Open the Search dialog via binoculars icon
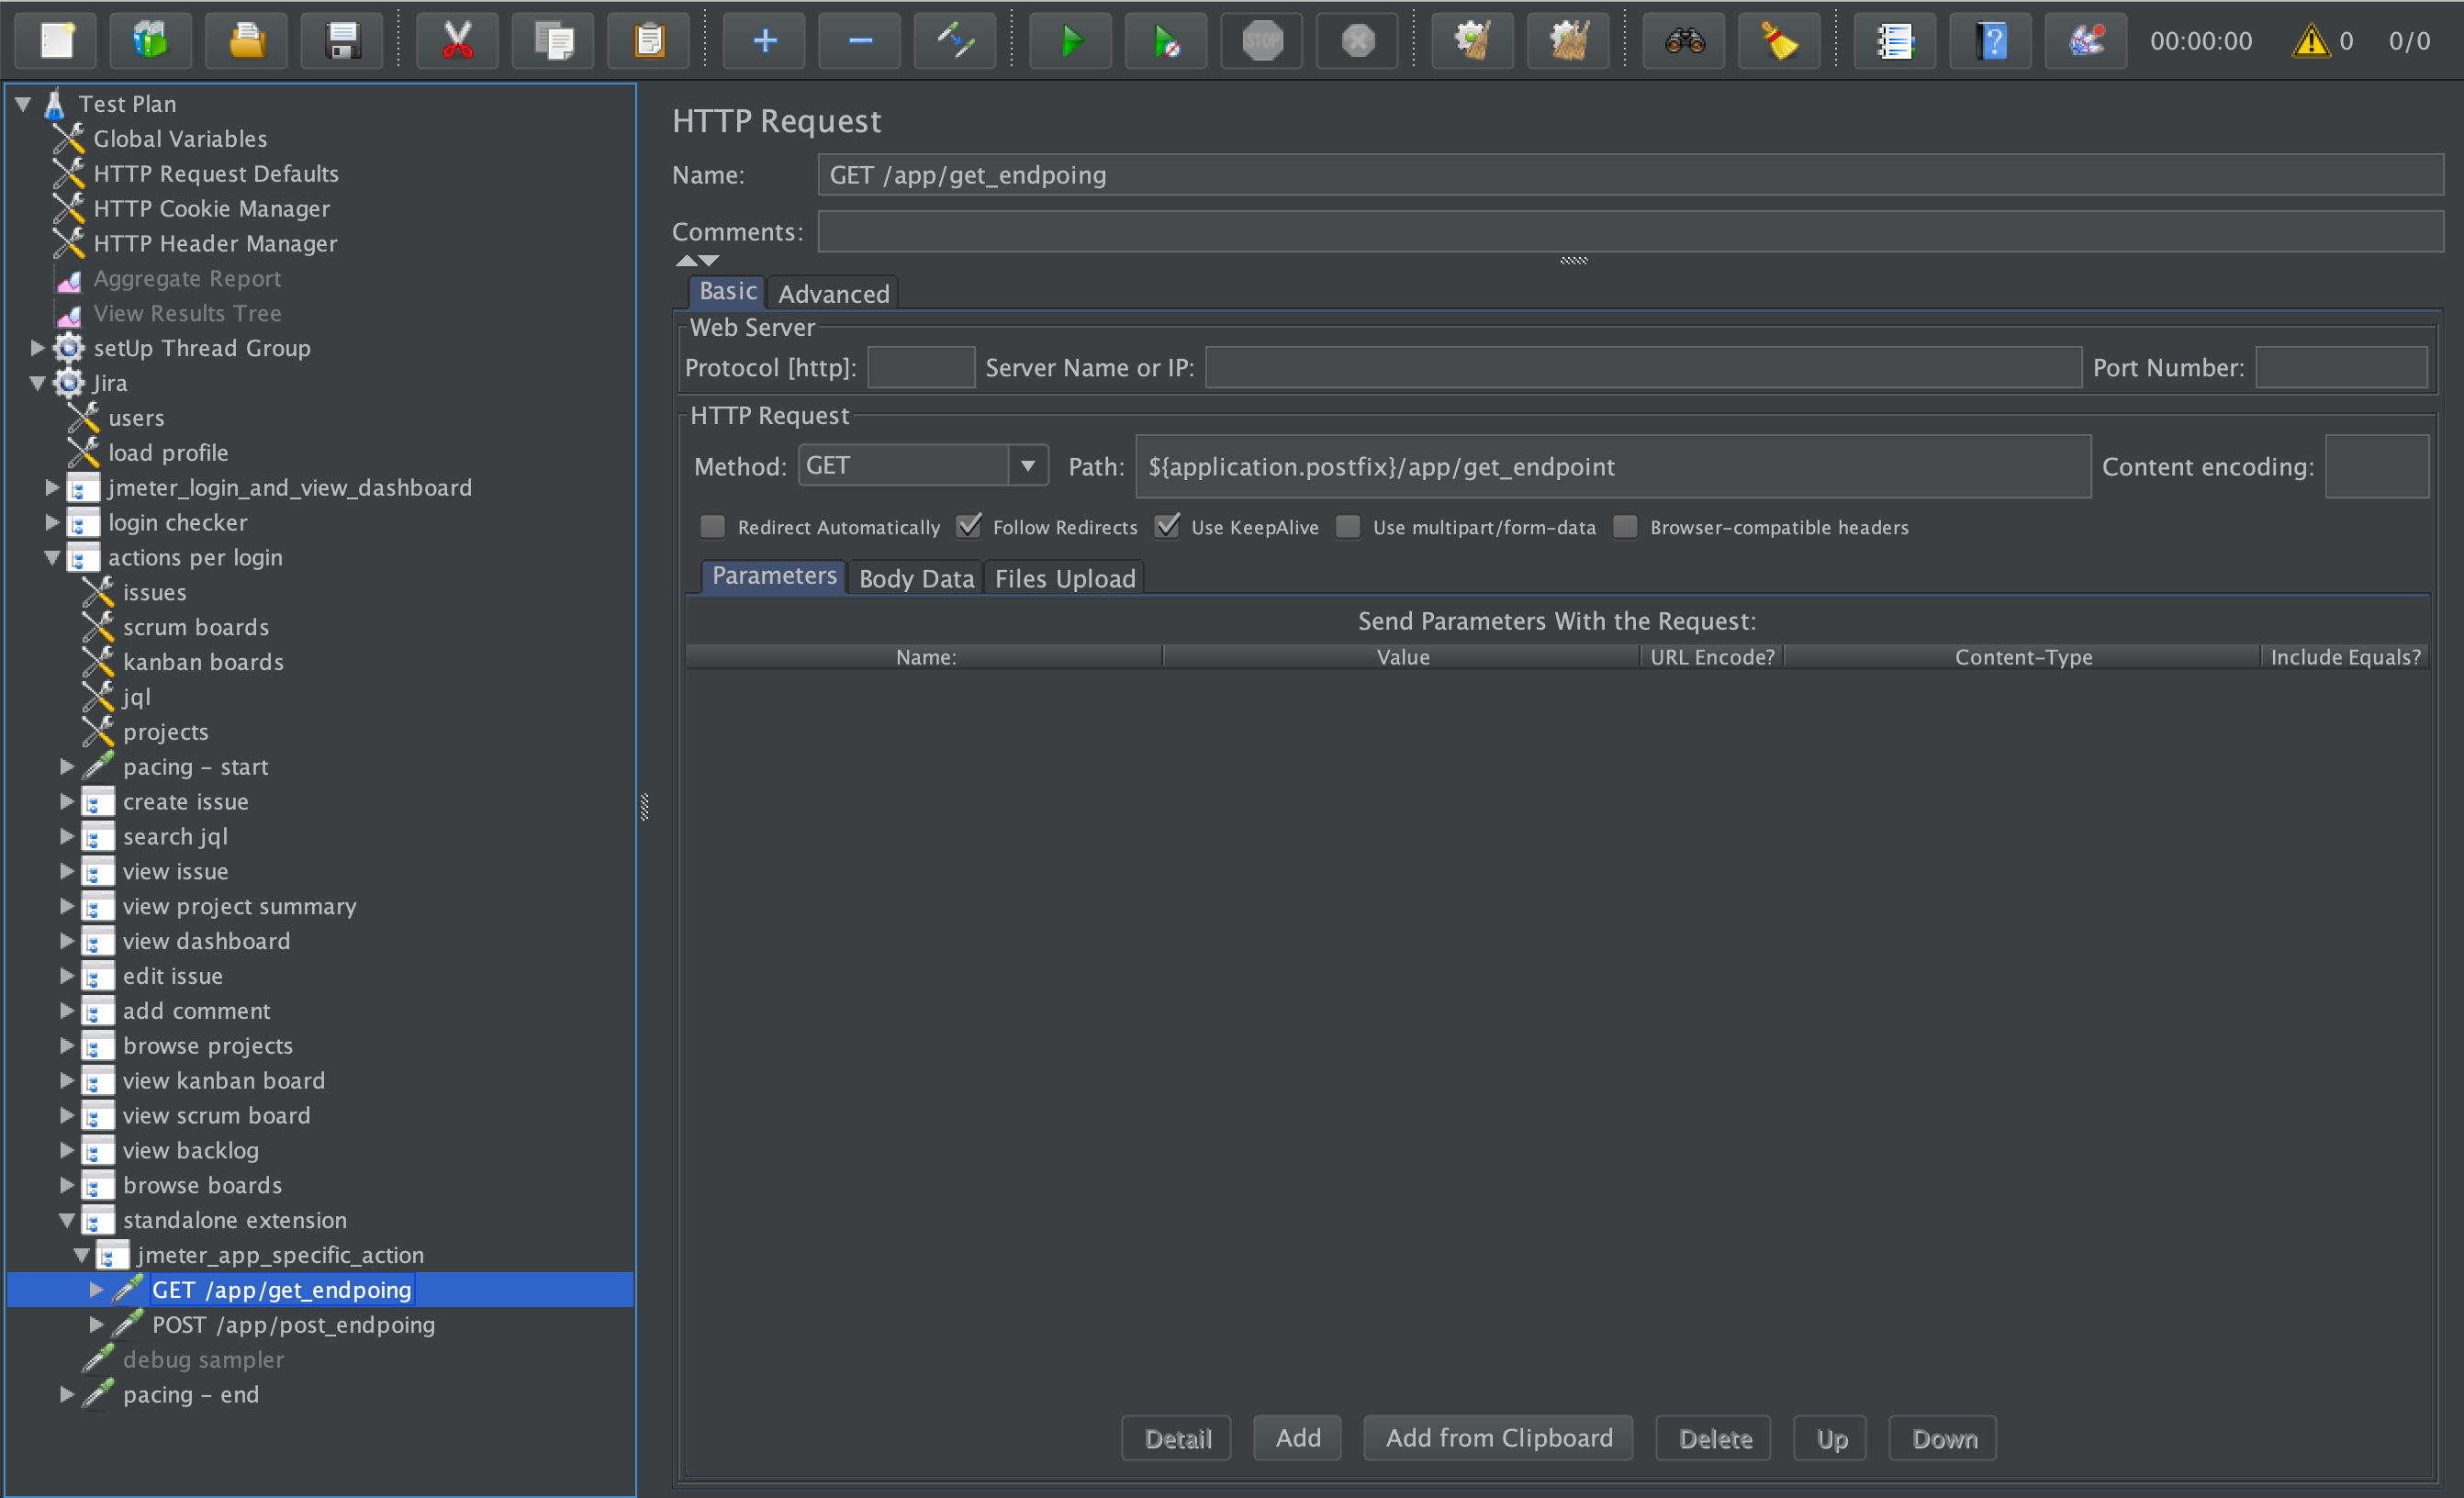Image resolution: width=2464 pixels, height=1498 pixels. (x=1683, y=41)
